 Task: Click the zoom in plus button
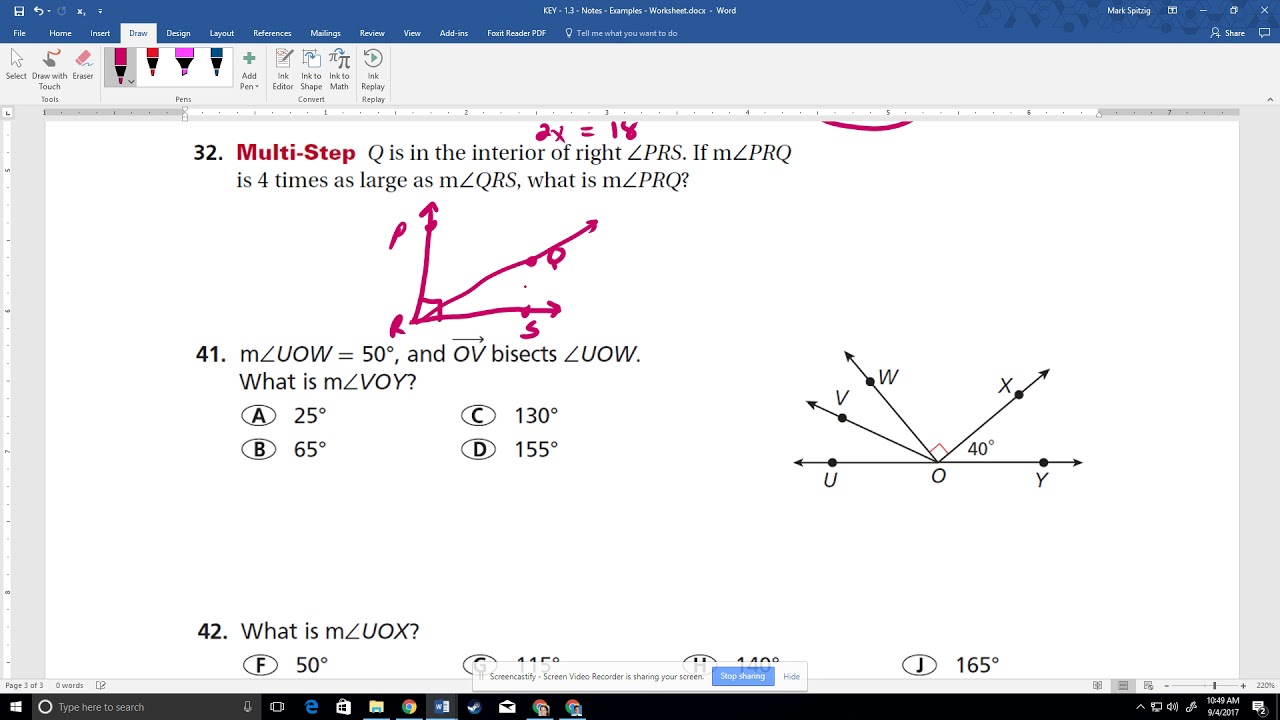tap(1243, 685)
